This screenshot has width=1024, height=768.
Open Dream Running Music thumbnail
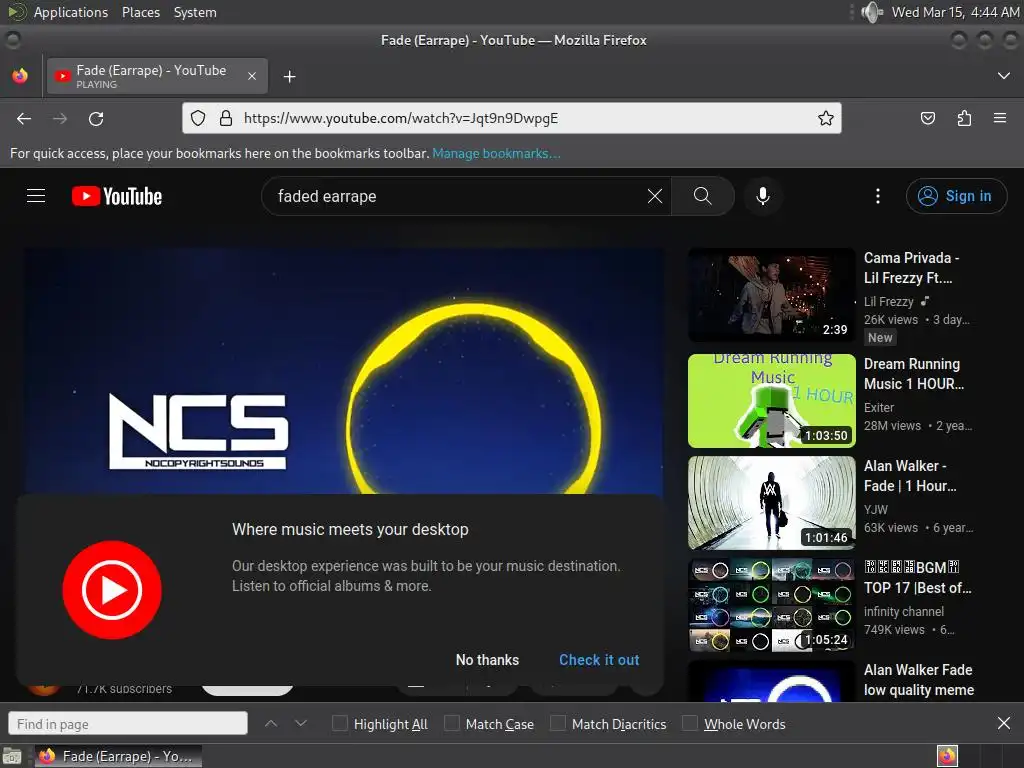coord(771,401)
